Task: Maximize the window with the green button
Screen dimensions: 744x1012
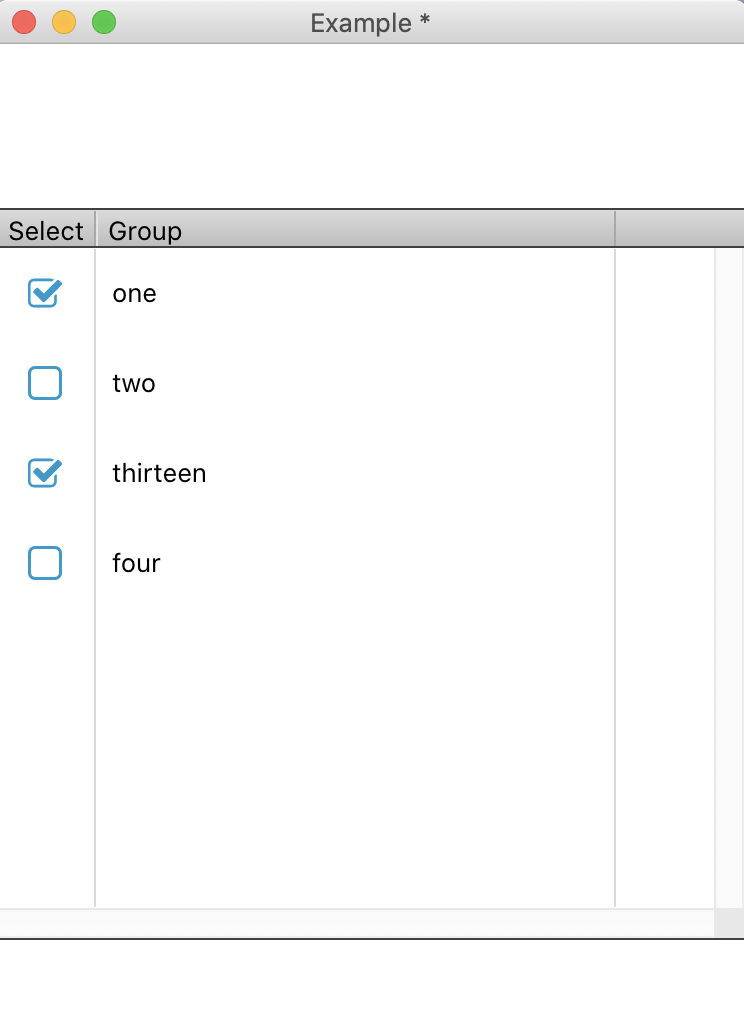Action: click(104, 22)
